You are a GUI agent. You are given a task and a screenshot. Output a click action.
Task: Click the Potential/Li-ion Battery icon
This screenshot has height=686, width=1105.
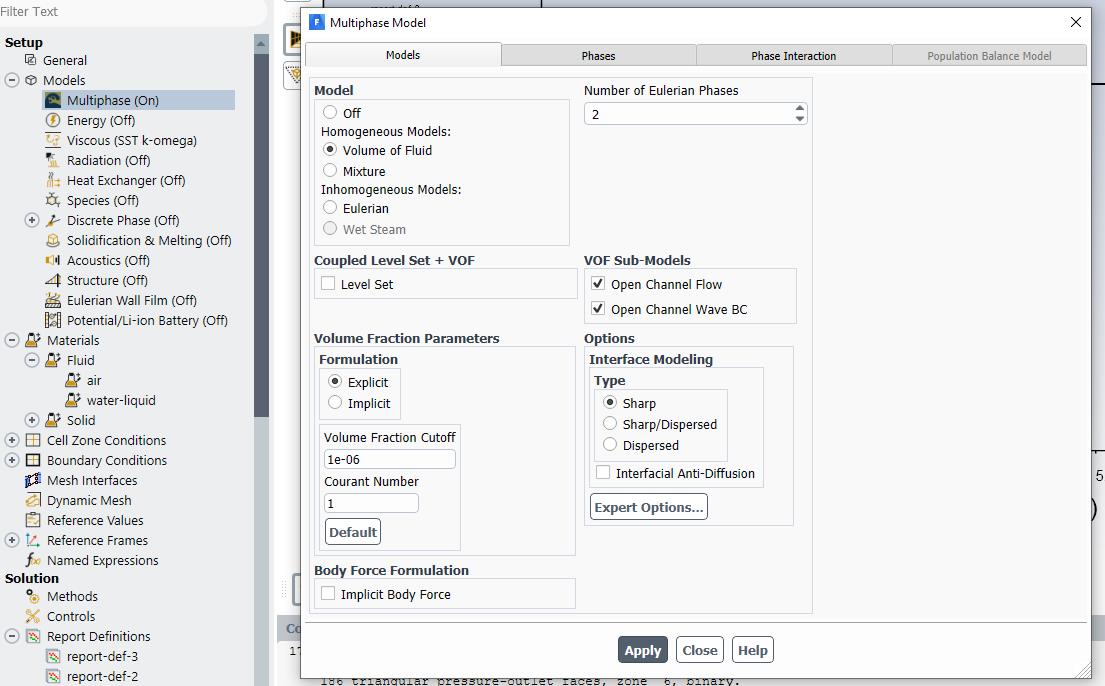click(x=53, y=320)
